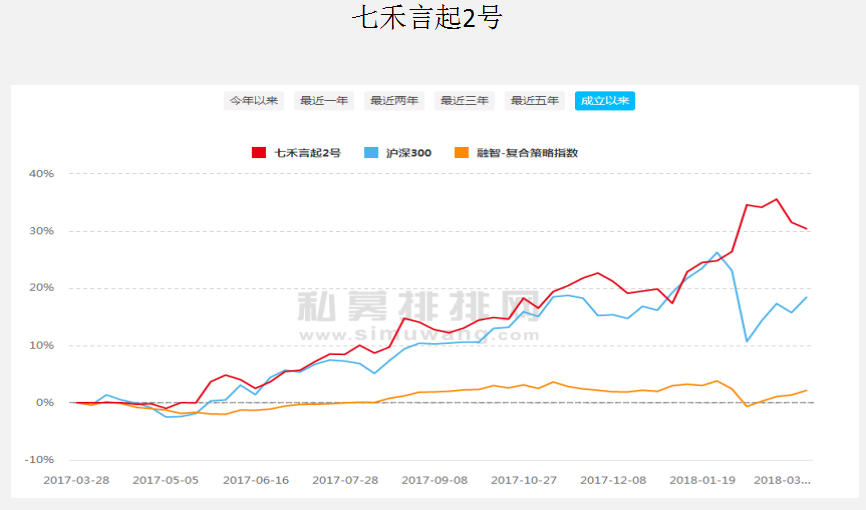Click the -10% y-axis label

tap(39, 460)
